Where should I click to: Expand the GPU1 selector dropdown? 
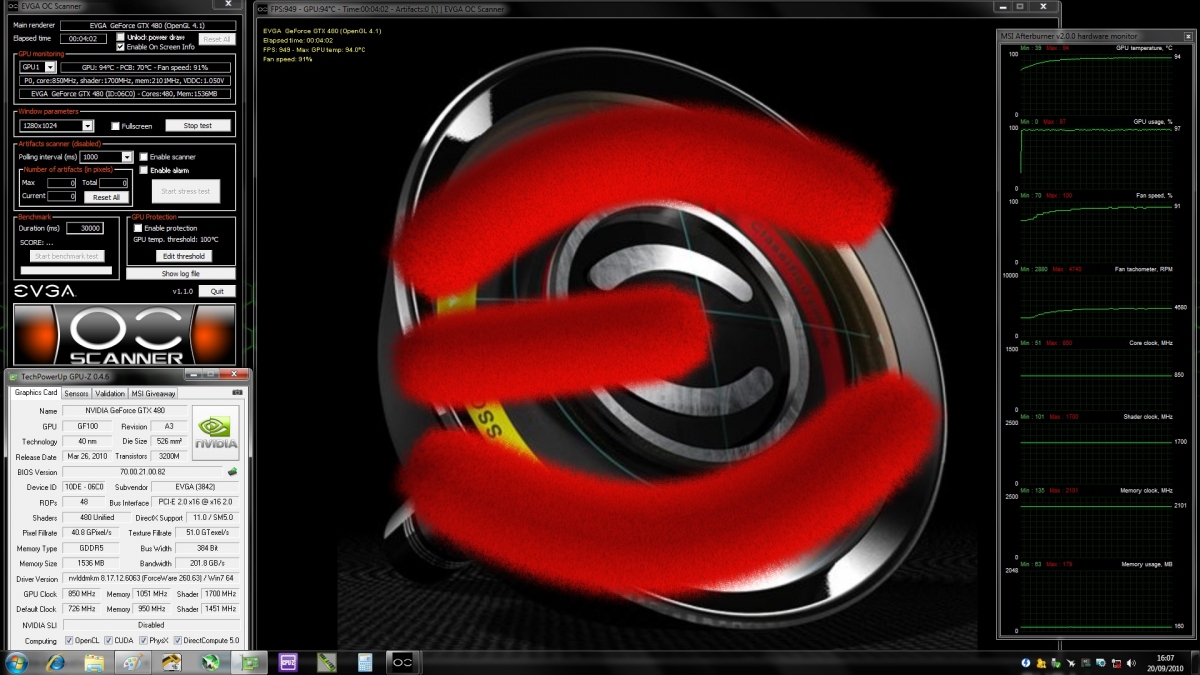[x=50, y=67]
